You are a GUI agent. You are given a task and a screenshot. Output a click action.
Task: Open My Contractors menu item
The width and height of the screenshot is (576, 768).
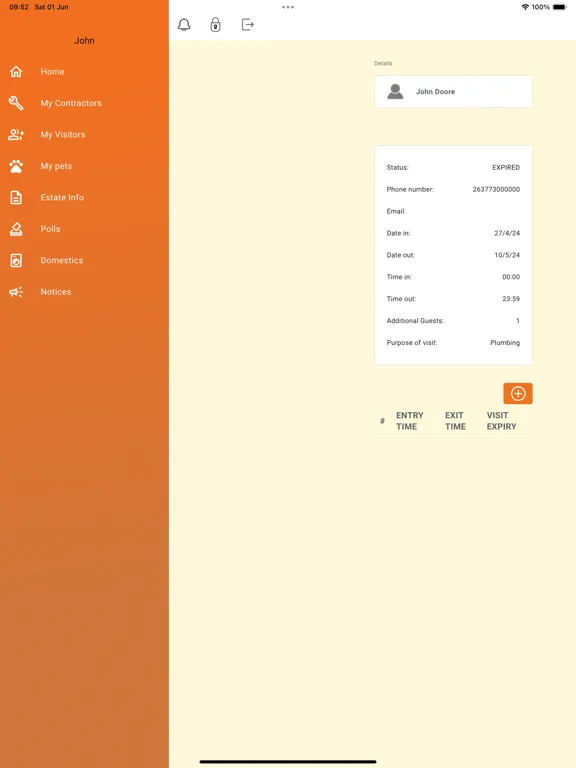pyautogui.click(x=71, y=103)
